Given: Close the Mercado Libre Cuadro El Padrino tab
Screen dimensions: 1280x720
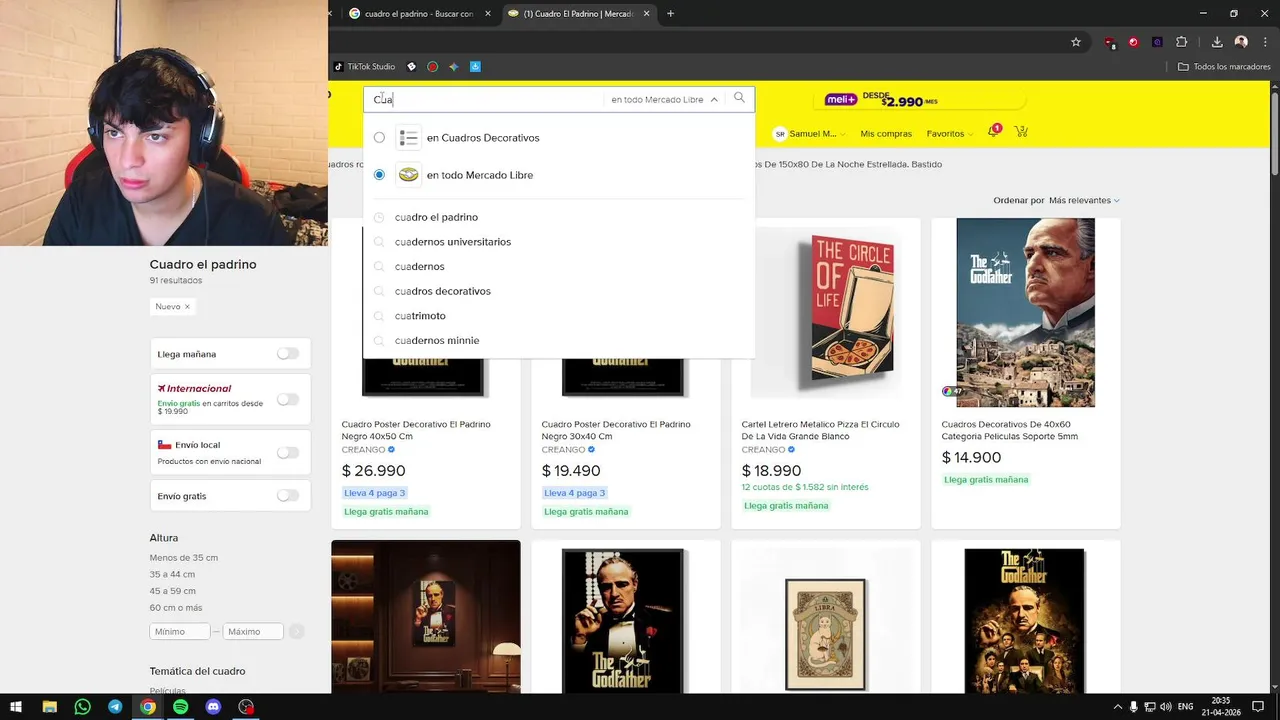Looking at the screenshot, I should click(646, 14).
